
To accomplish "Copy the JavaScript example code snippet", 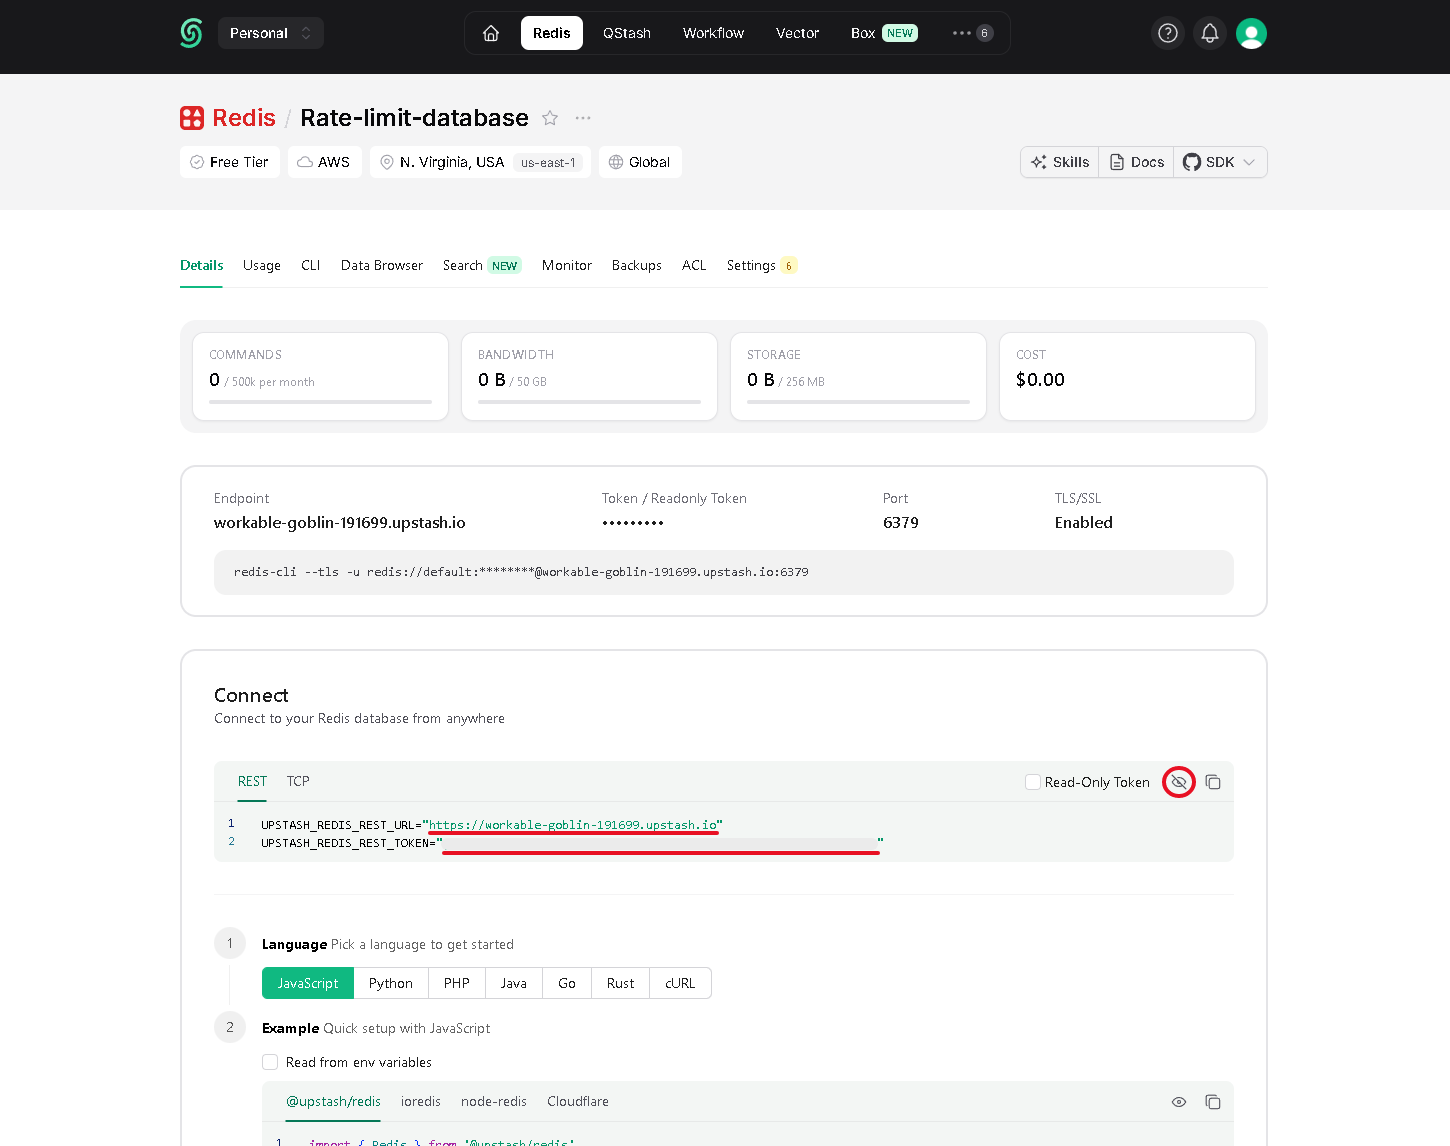I will click(x=1213, y=1102).
